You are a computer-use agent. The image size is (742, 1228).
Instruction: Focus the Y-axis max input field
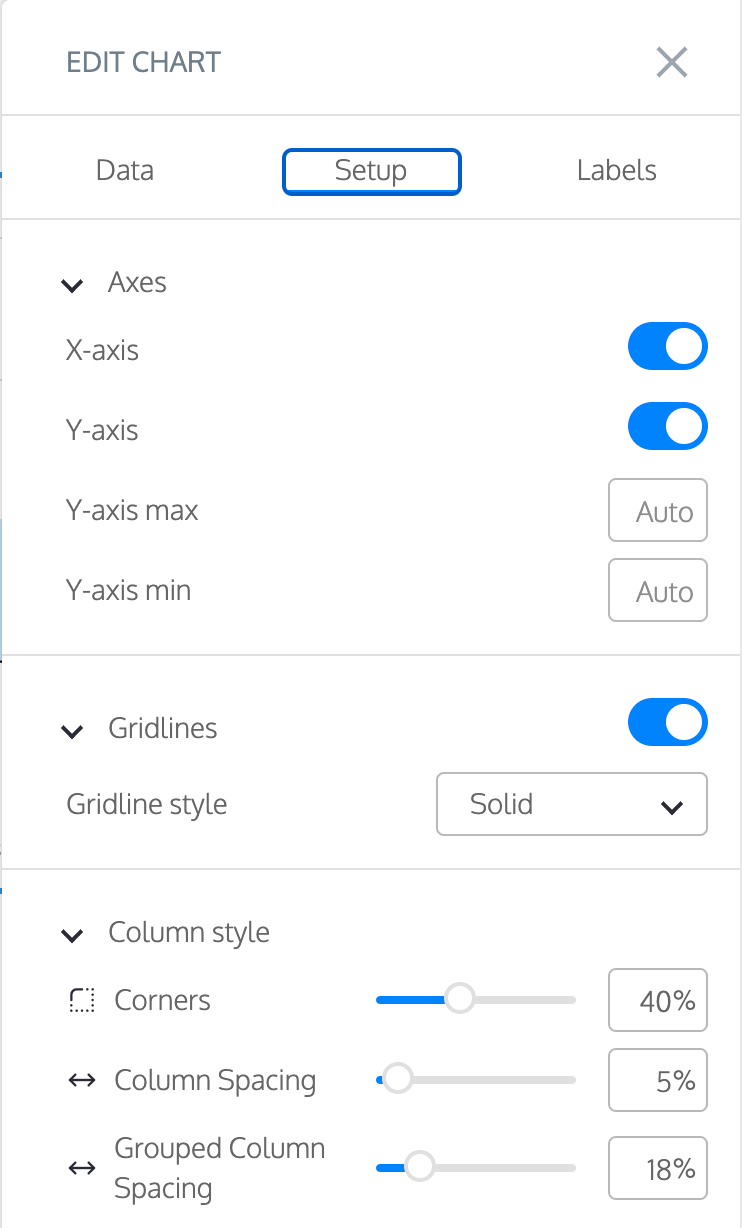point(658,510)
